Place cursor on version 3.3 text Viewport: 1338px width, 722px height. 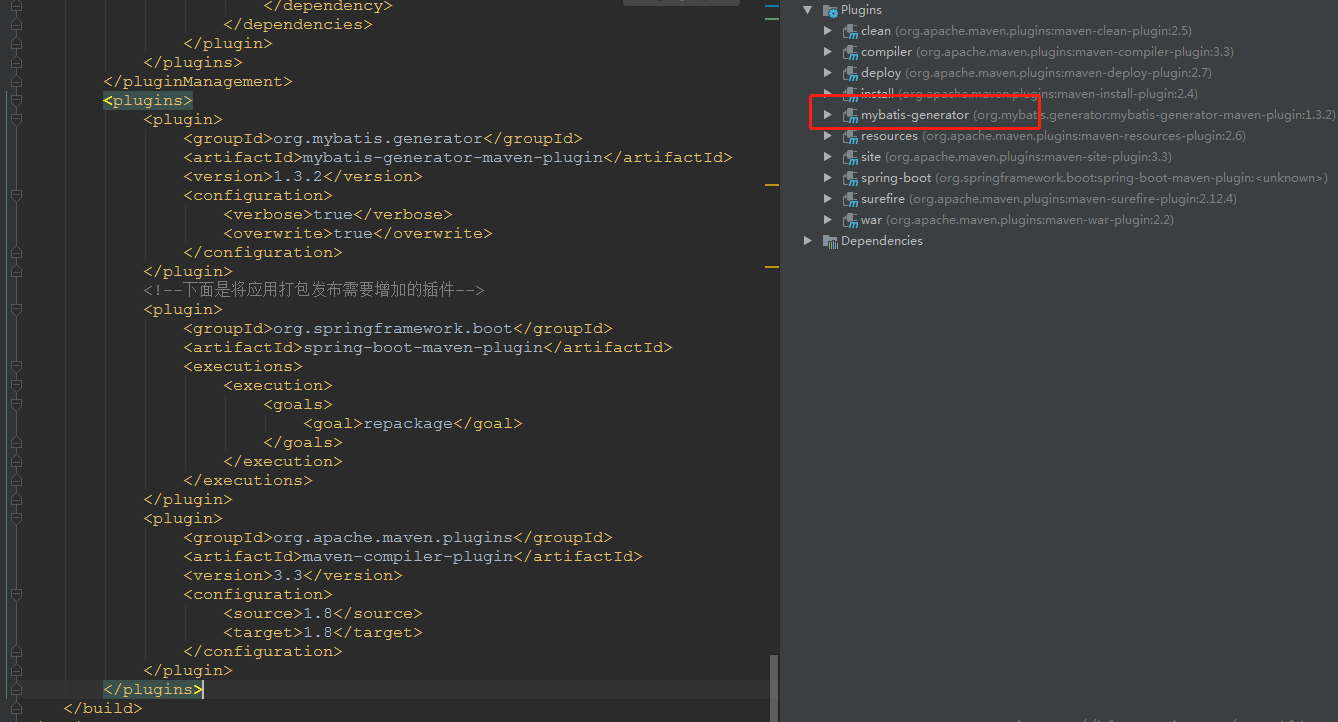287,575
